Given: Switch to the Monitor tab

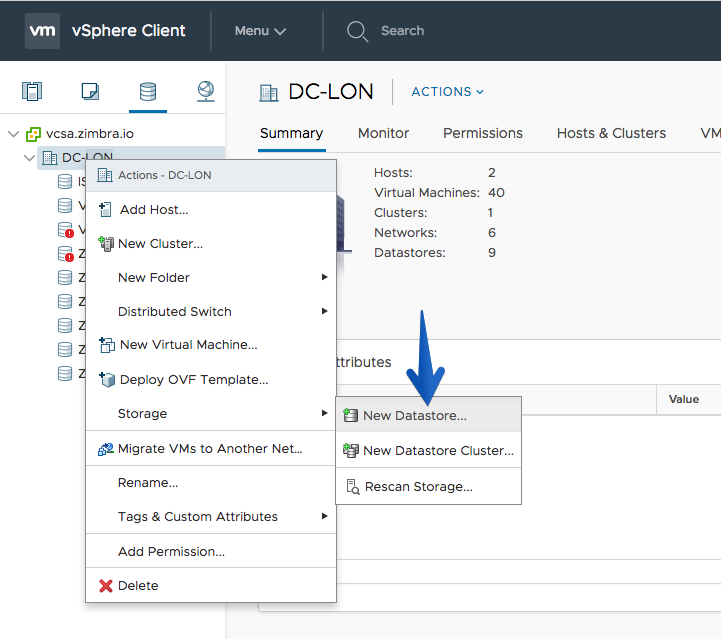Looking at the screenshot, I should click(383, 133).
